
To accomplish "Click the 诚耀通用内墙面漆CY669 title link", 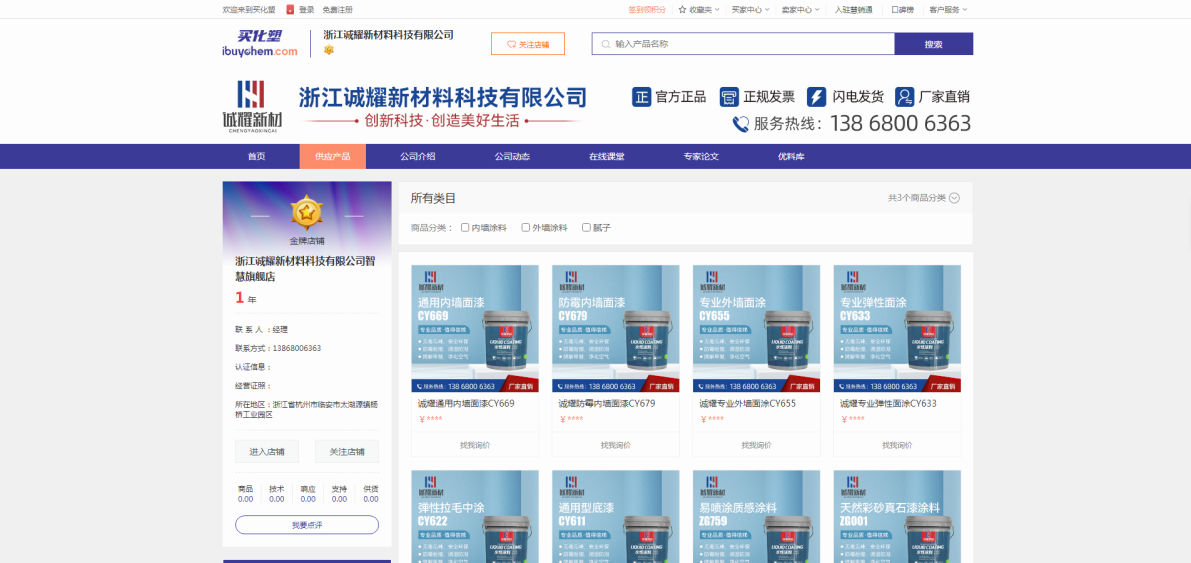I will (466, 403).
